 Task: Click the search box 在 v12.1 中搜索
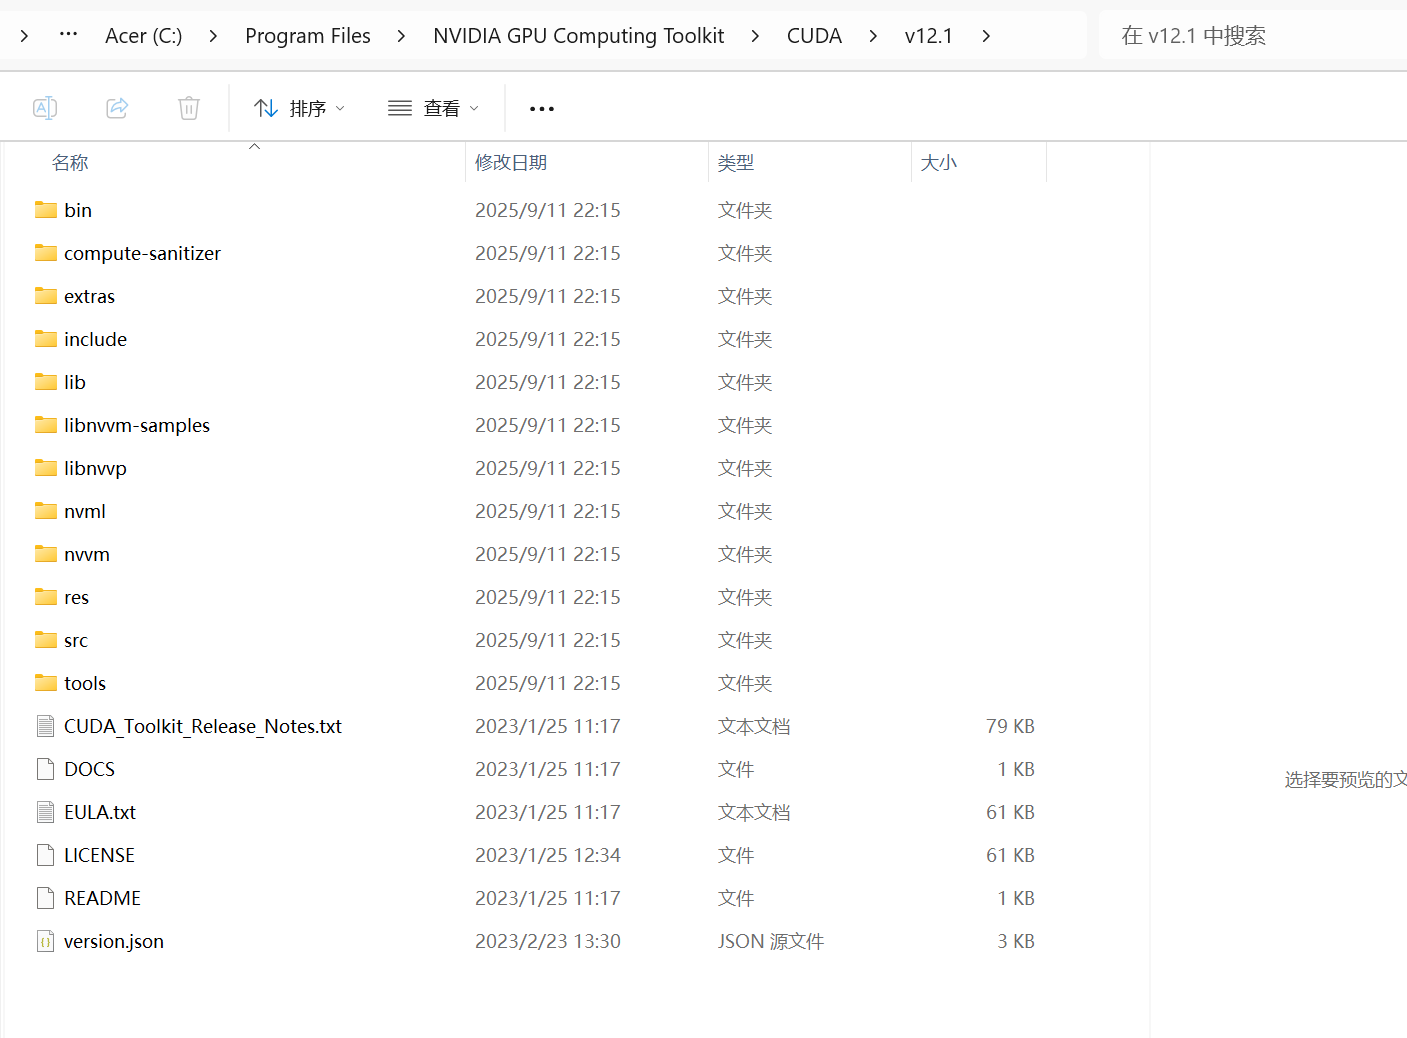pyautogui.click(x=1252, y=36)
